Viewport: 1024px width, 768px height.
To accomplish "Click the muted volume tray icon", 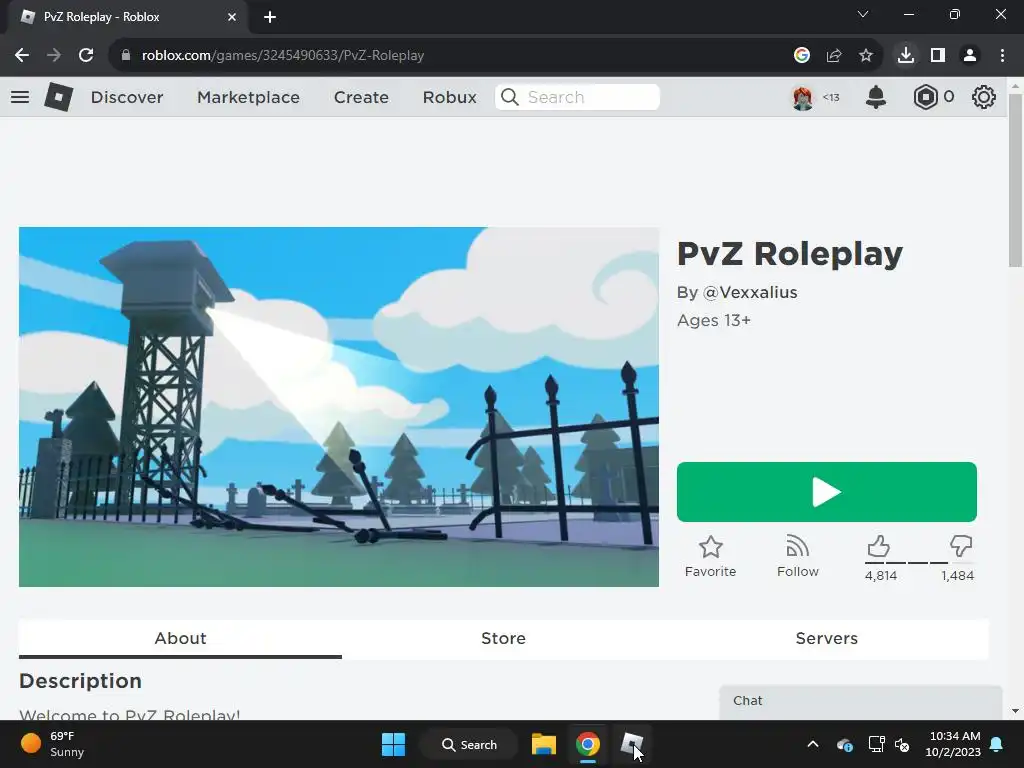I will (x=902, y=744).
